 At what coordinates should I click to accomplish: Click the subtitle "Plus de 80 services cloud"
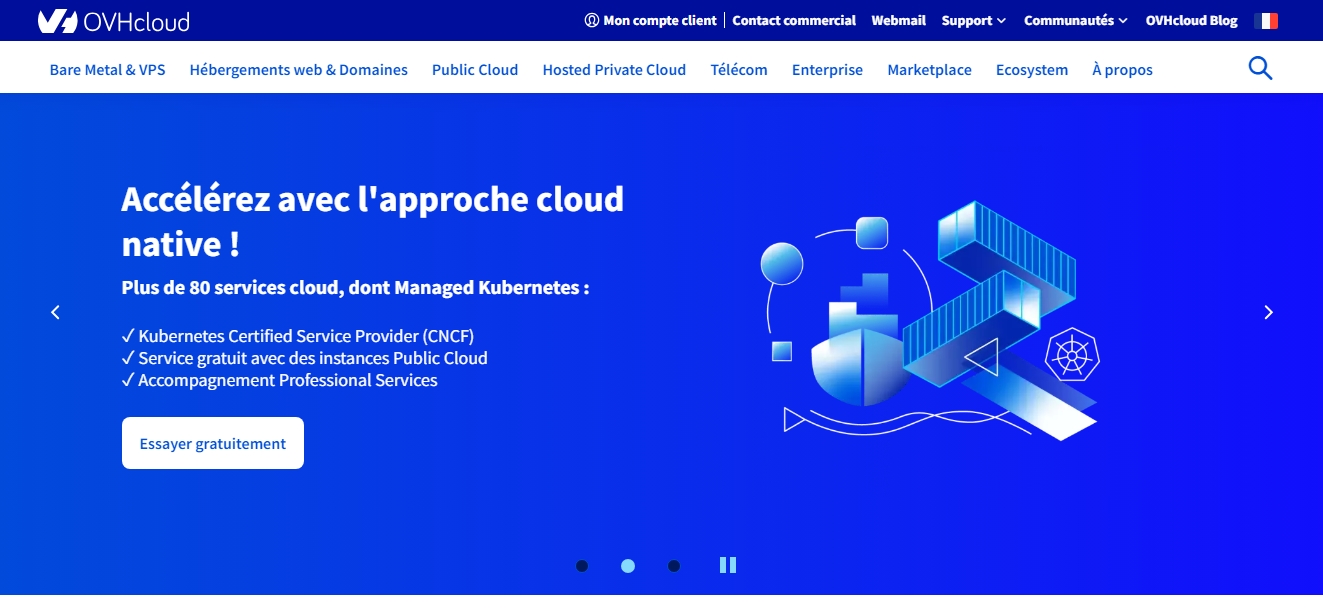click(231, 287)
